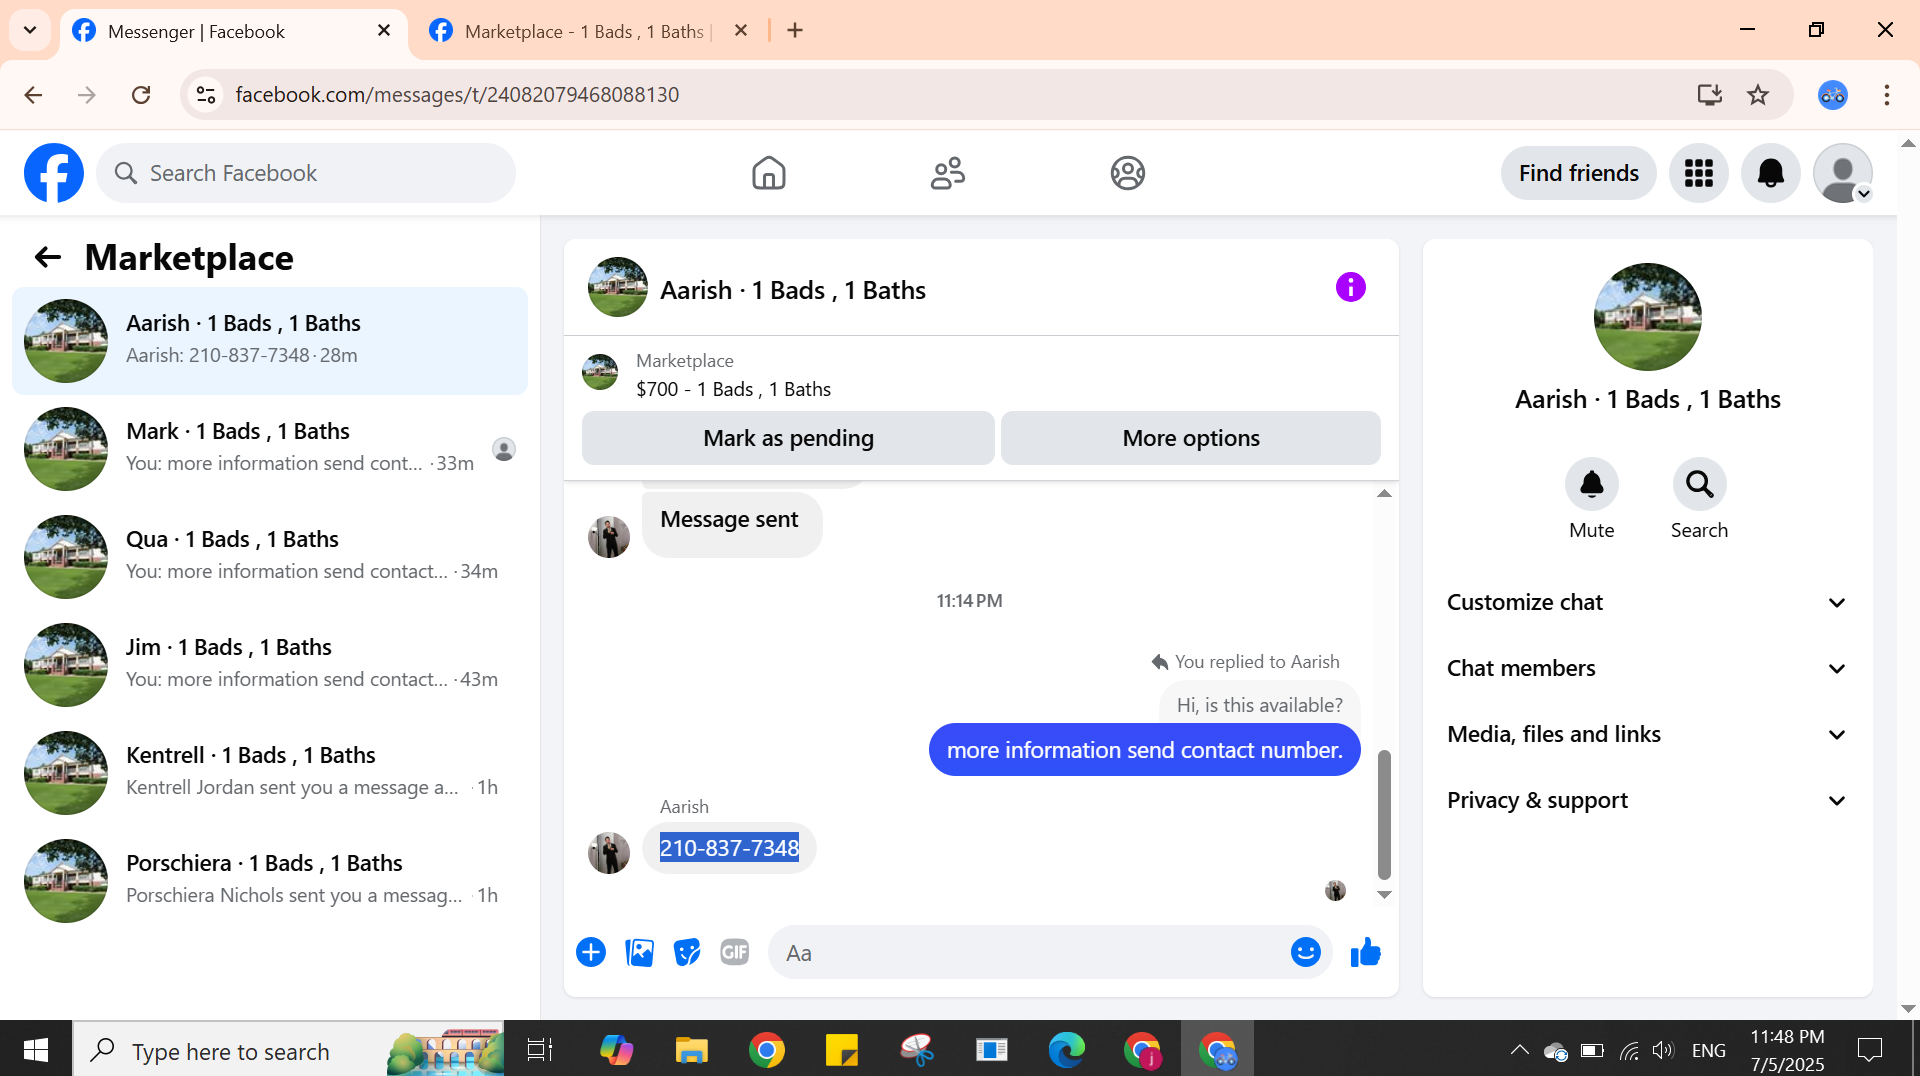The image size is (1920, 1076).
Task: Open Mark · 1 Bads, 1 Baths conversation
Action: pyautogui.click(x=270, y=449)
